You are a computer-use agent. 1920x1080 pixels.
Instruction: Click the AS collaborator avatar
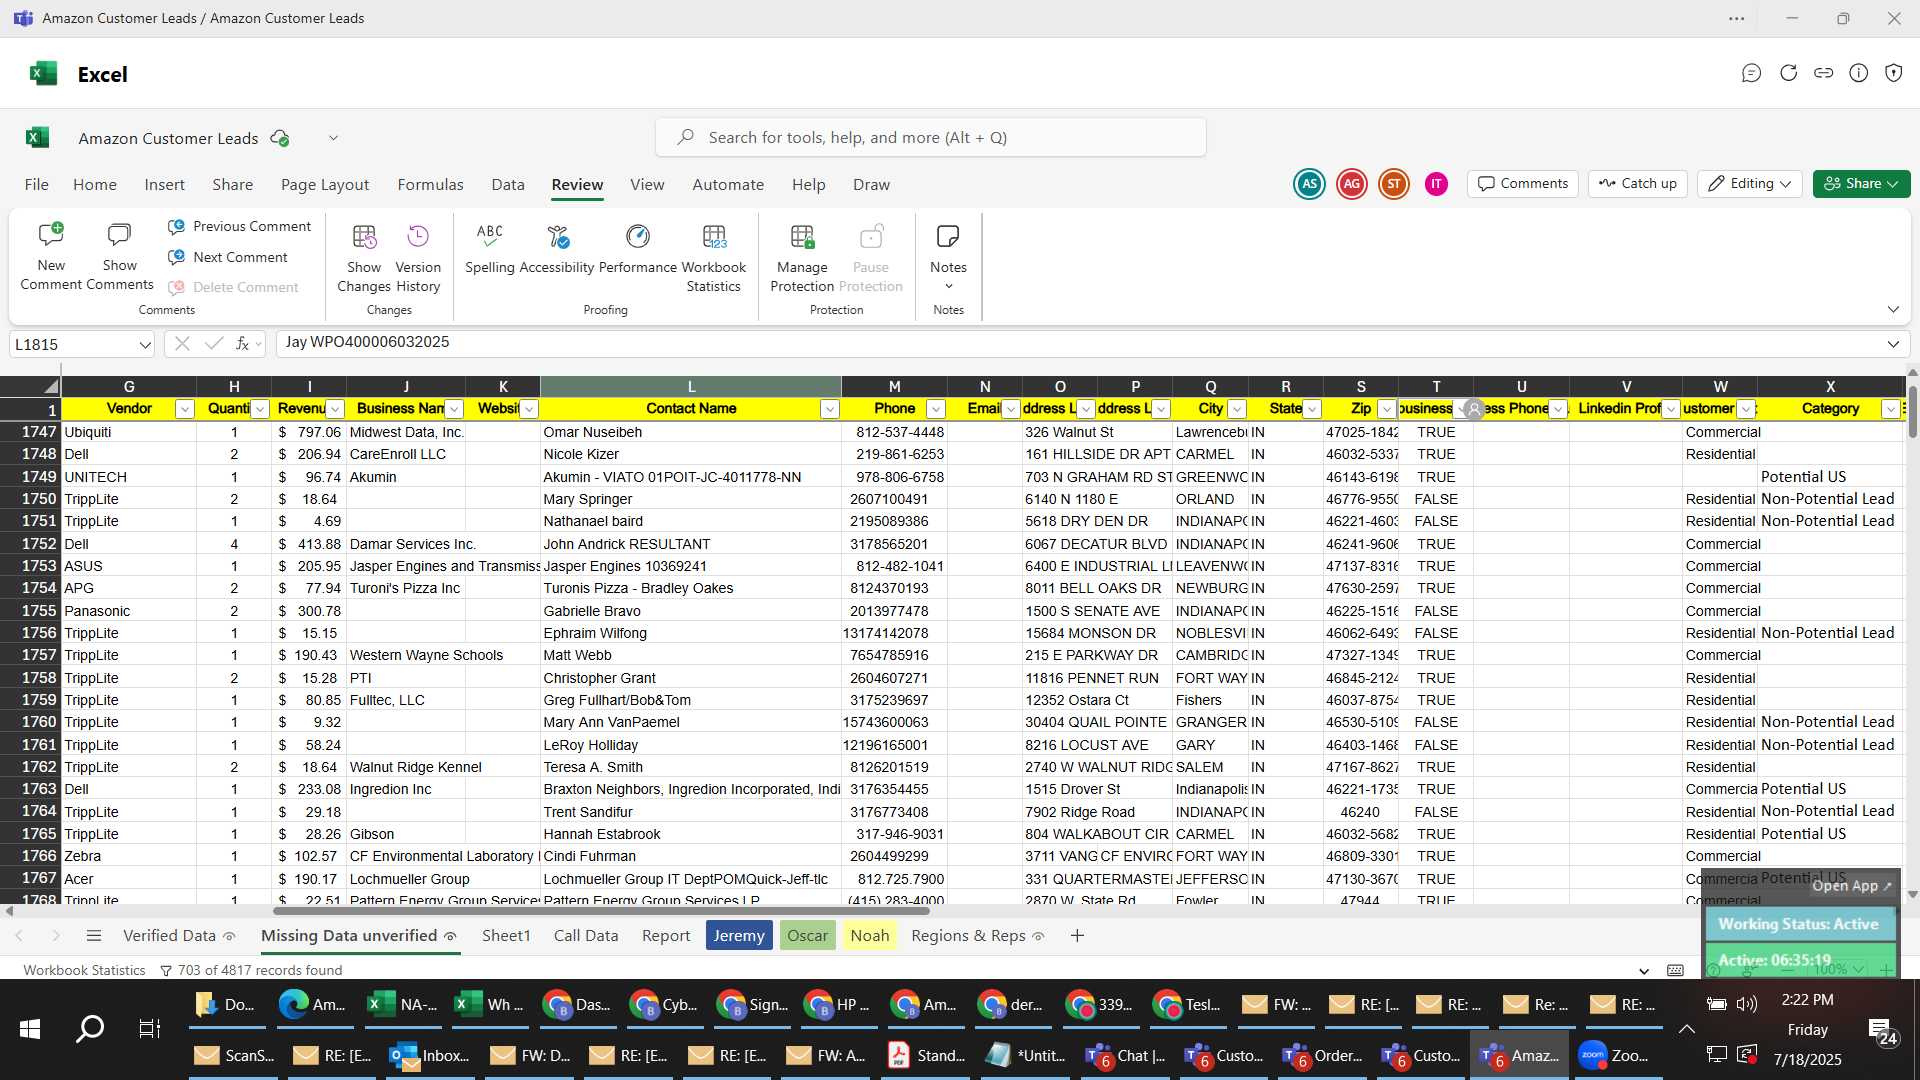click(x=1309, y=184)
